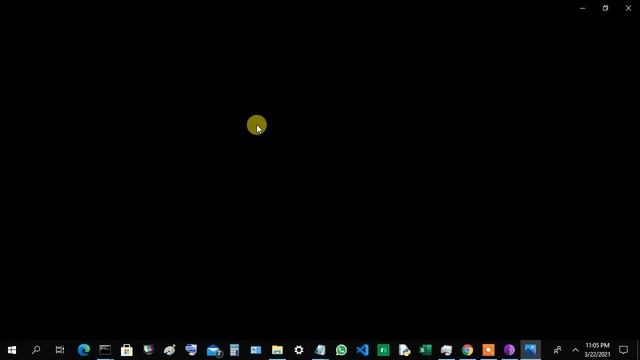Open the orange square app beside Chrome
This screenshot has height=360, width=640.
(488, 350)
